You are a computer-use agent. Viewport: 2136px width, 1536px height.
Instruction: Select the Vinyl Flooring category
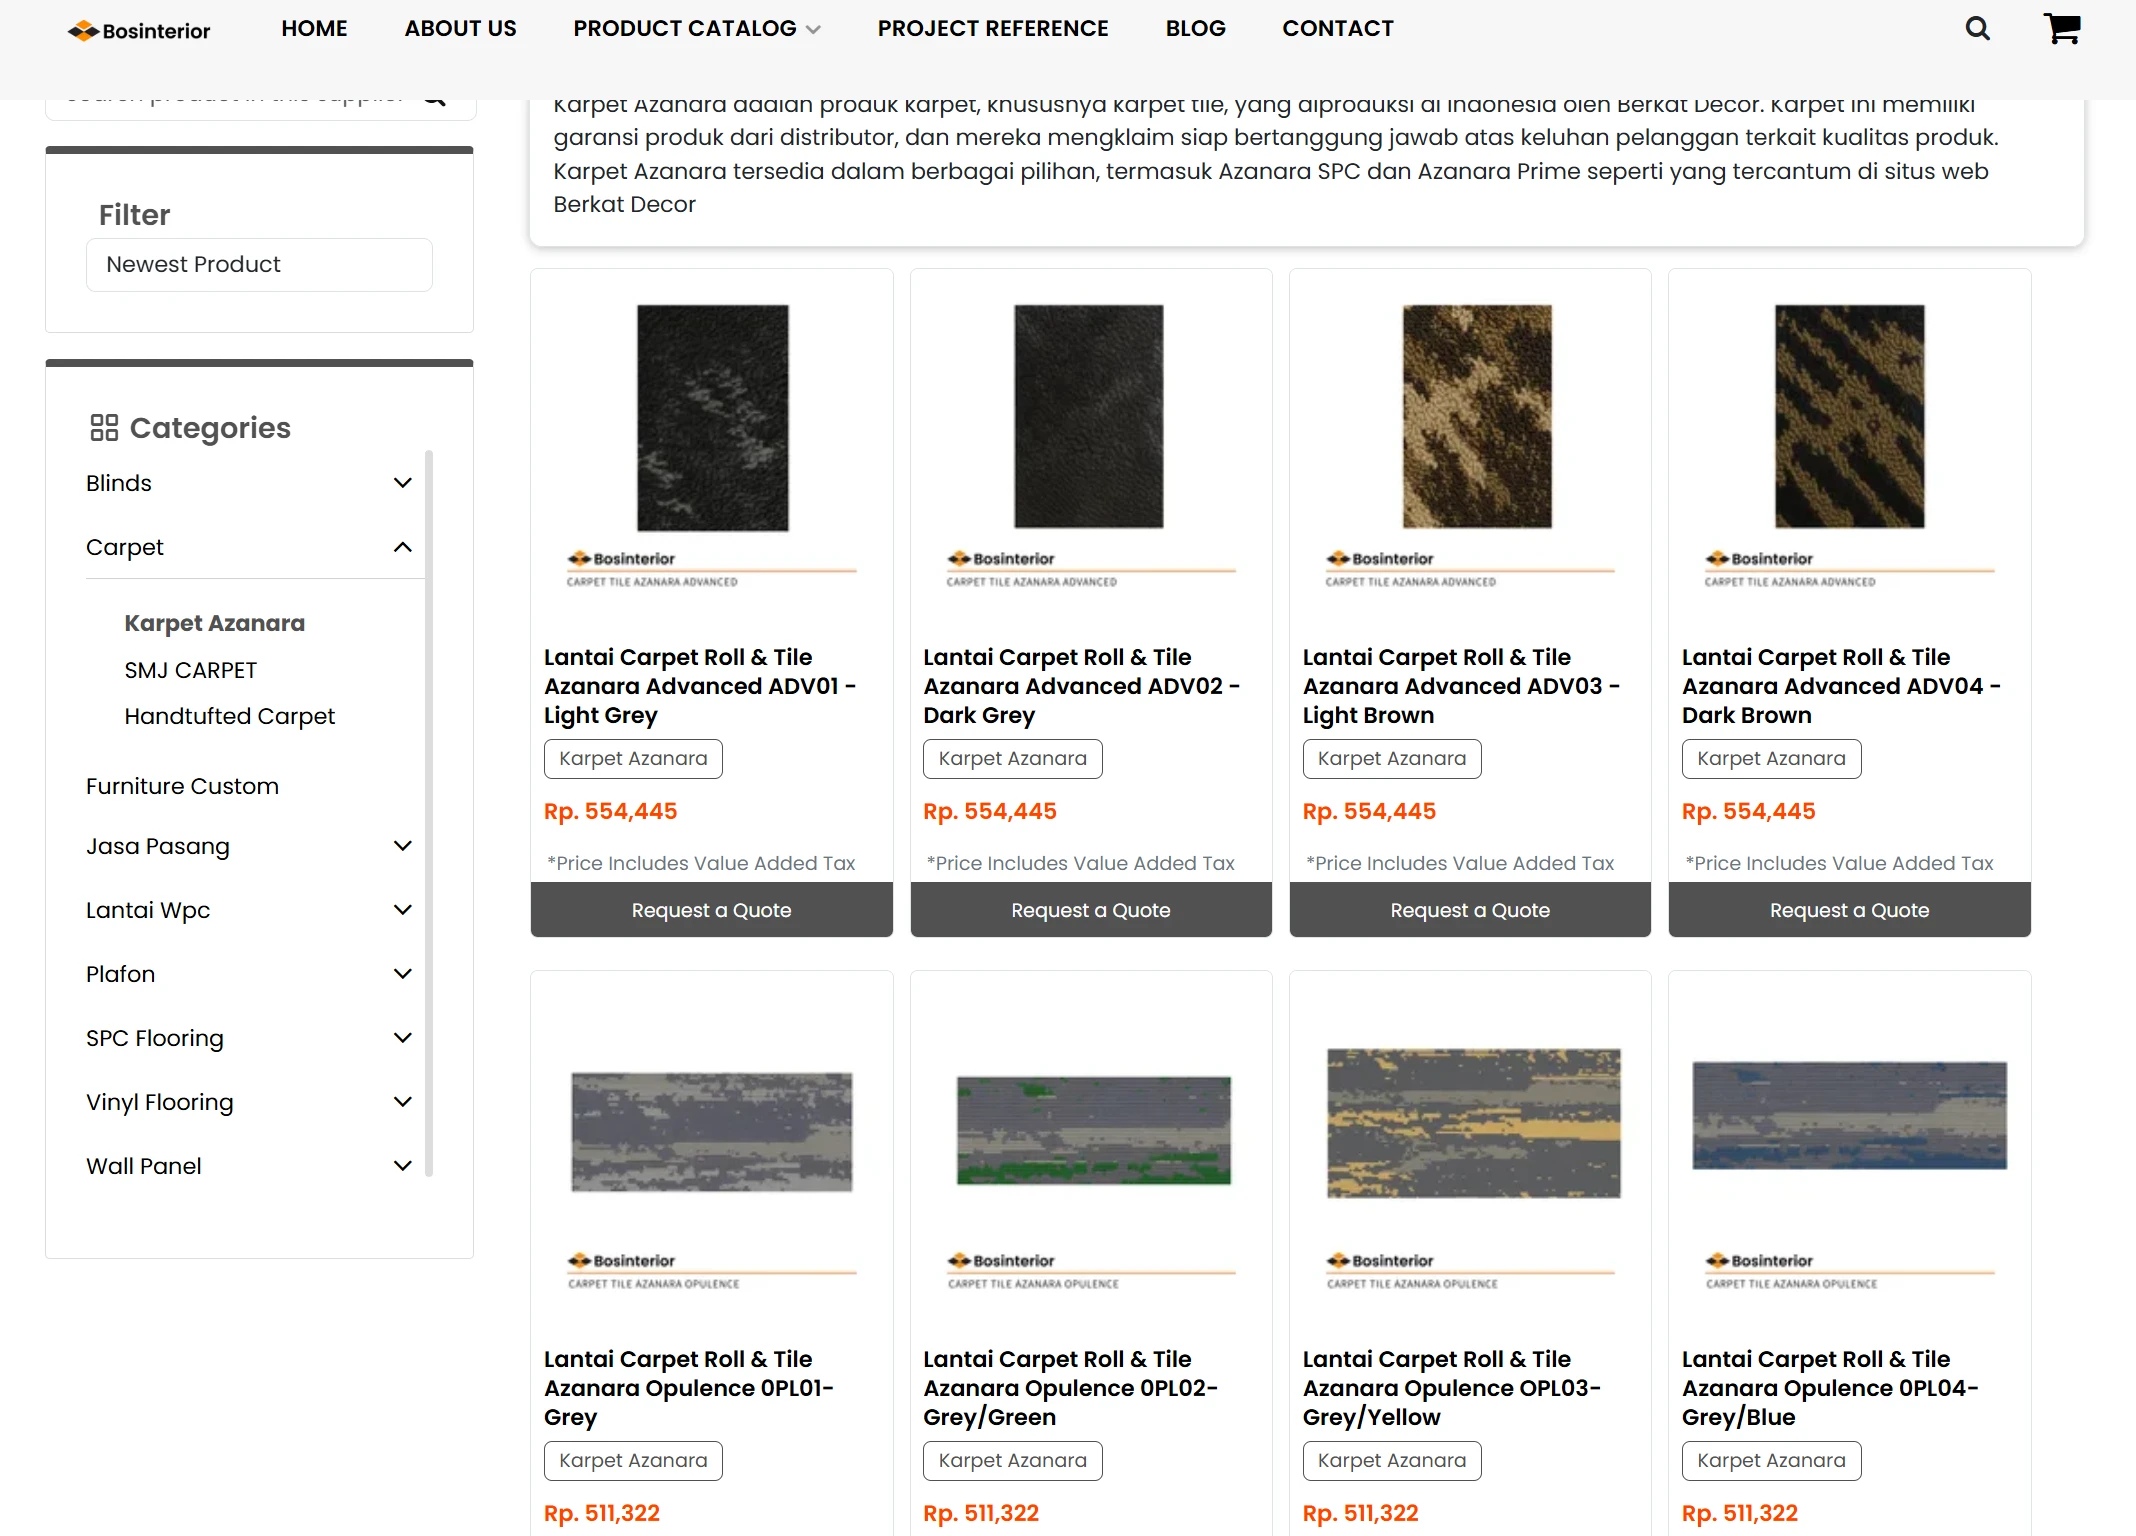click(159, 1103)
